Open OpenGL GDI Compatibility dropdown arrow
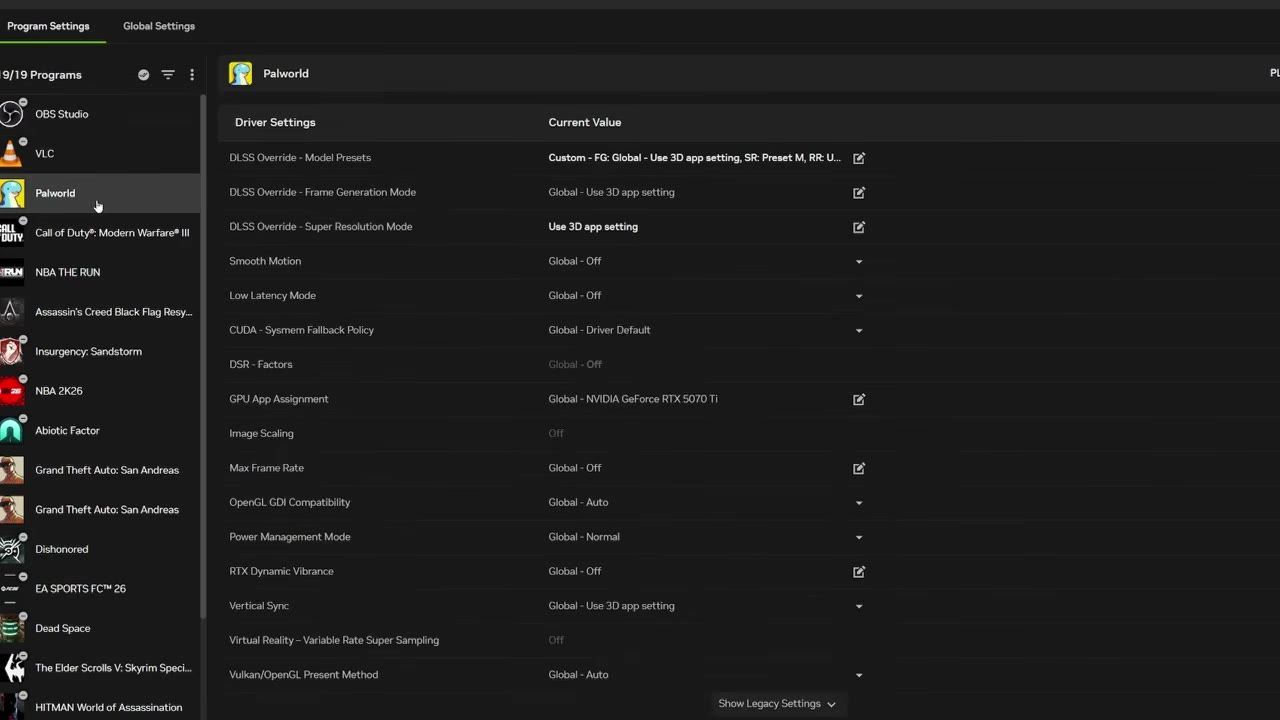 pos(859,503)
